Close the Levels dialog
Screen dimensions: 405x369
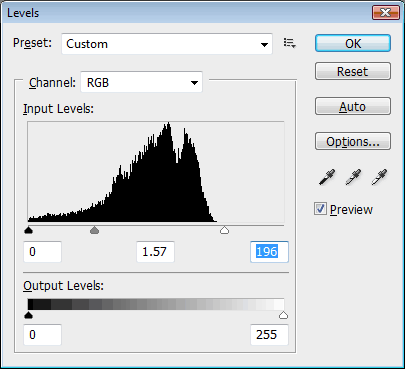(x=386, y=13)
